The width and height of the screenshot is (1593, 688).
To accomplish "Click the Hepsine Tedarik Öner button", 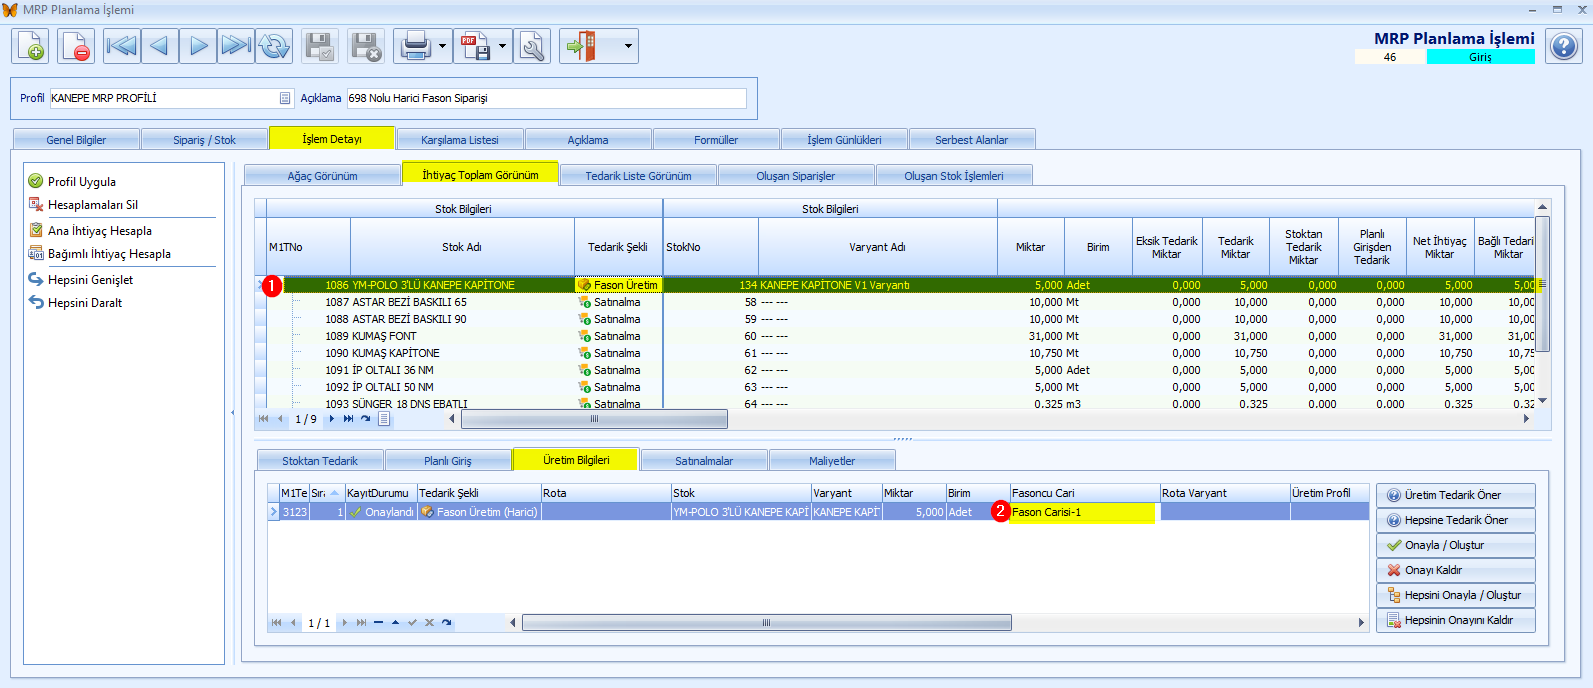I will (x=1455, y=520).
